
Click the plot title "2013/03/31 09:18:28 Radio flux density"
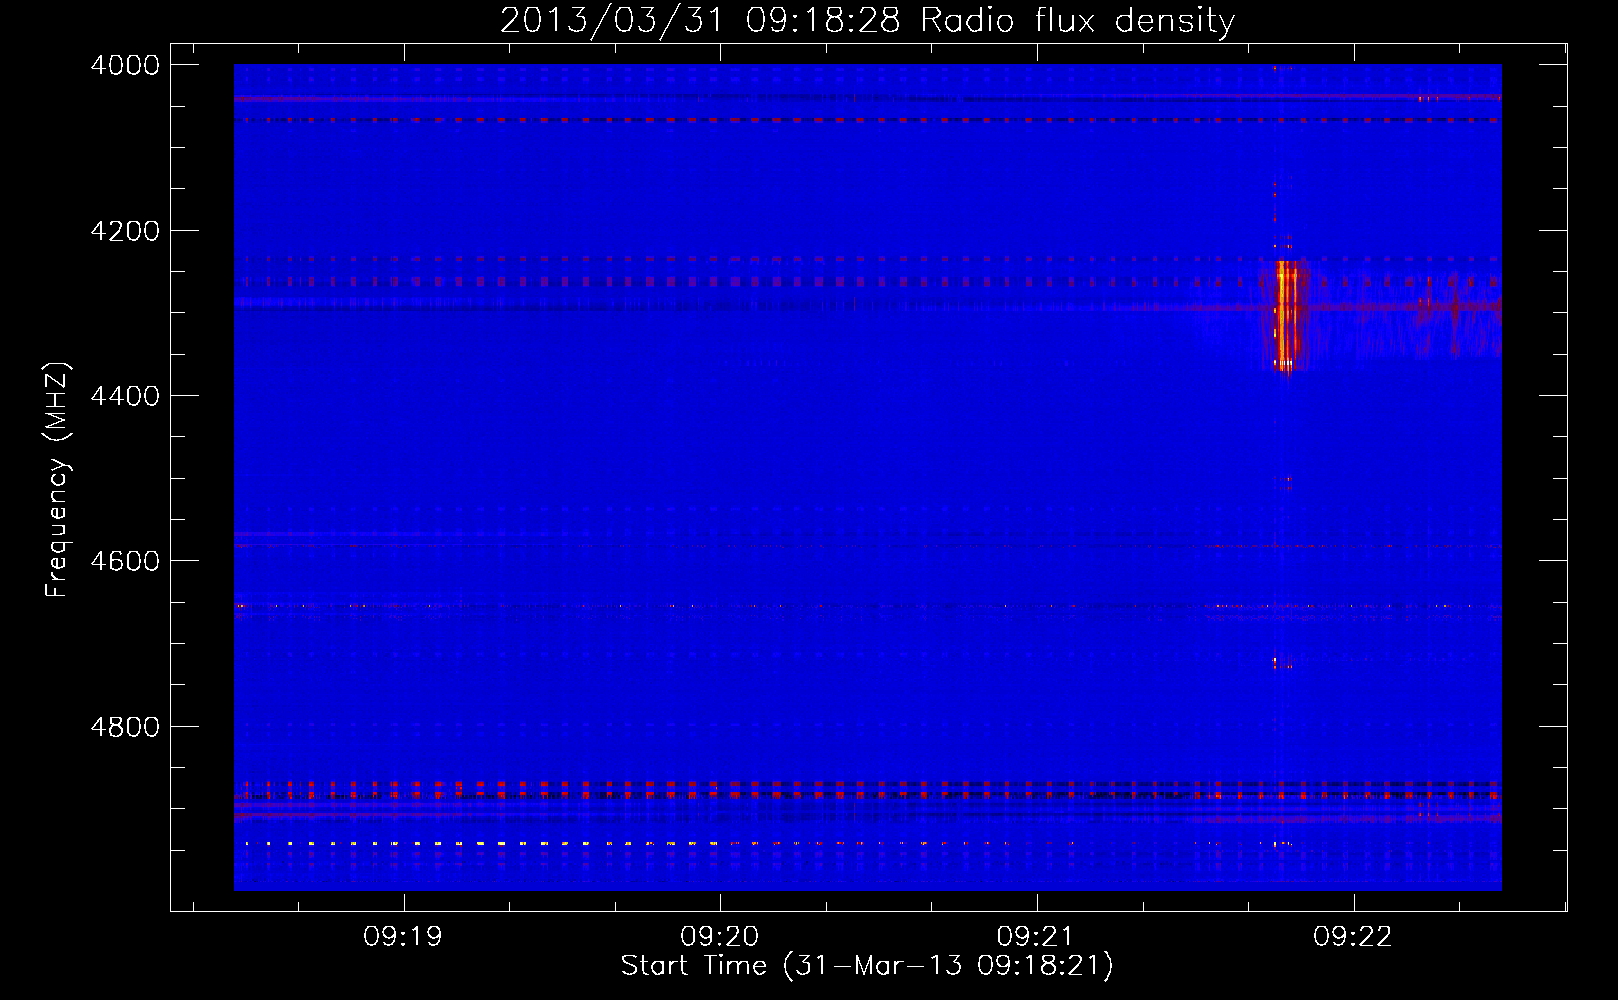click(x=867, y=21)
